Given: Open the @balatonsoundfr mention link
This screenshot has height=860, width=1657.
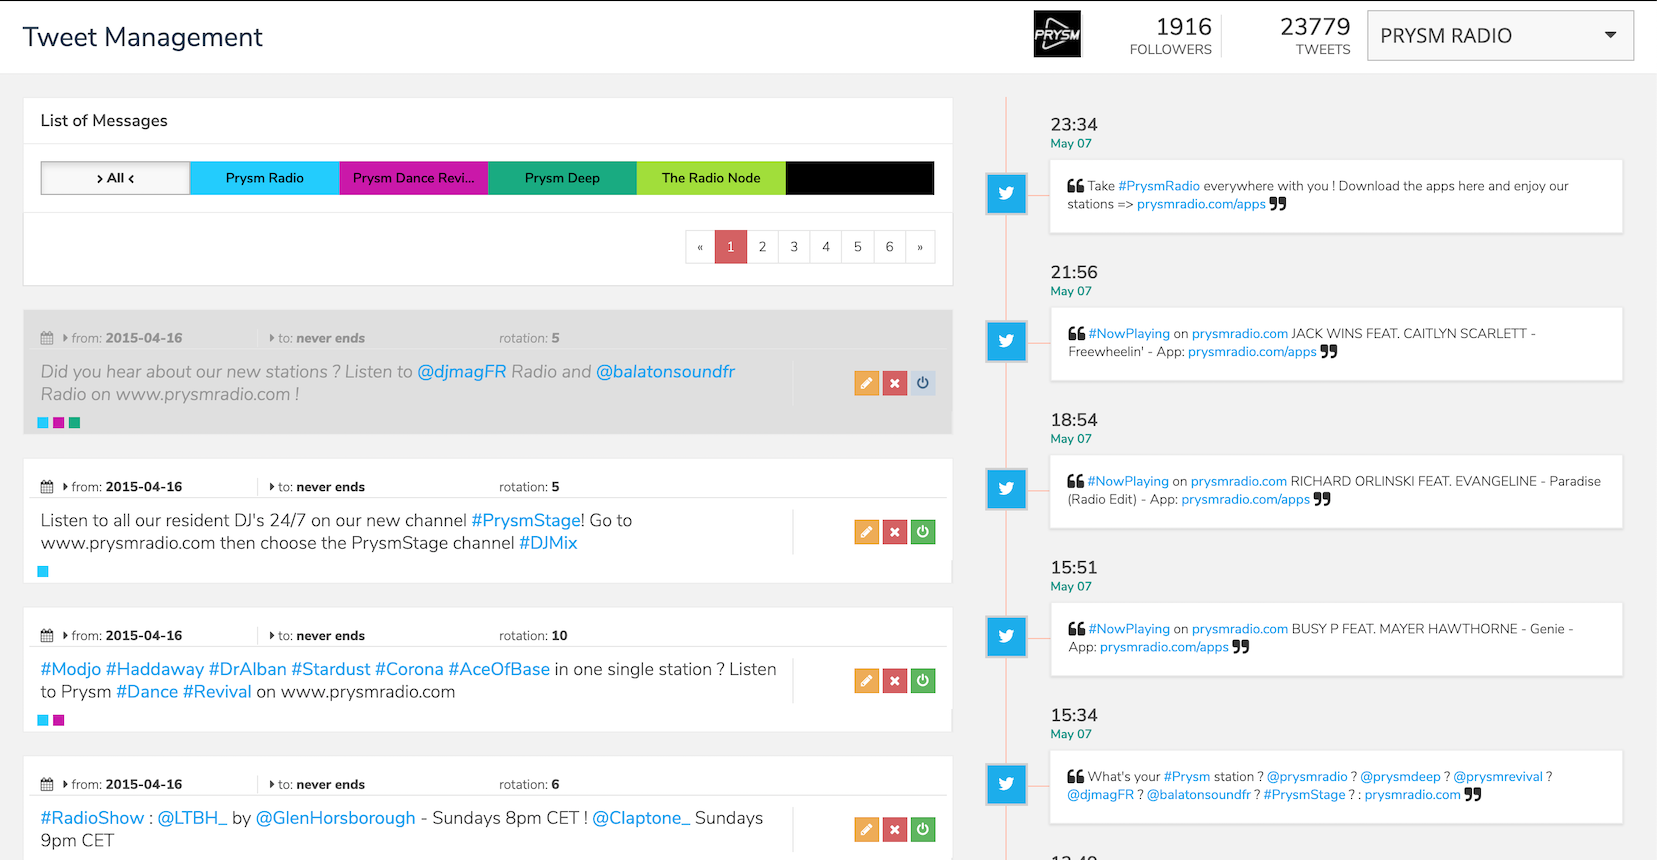Looking at the screenshot, I should 665,372.
